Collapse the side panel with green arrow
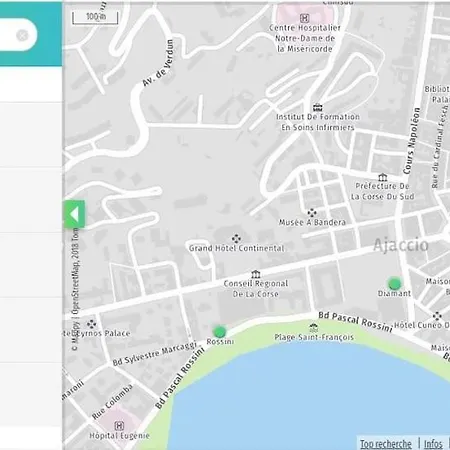 tap(74, 214)
